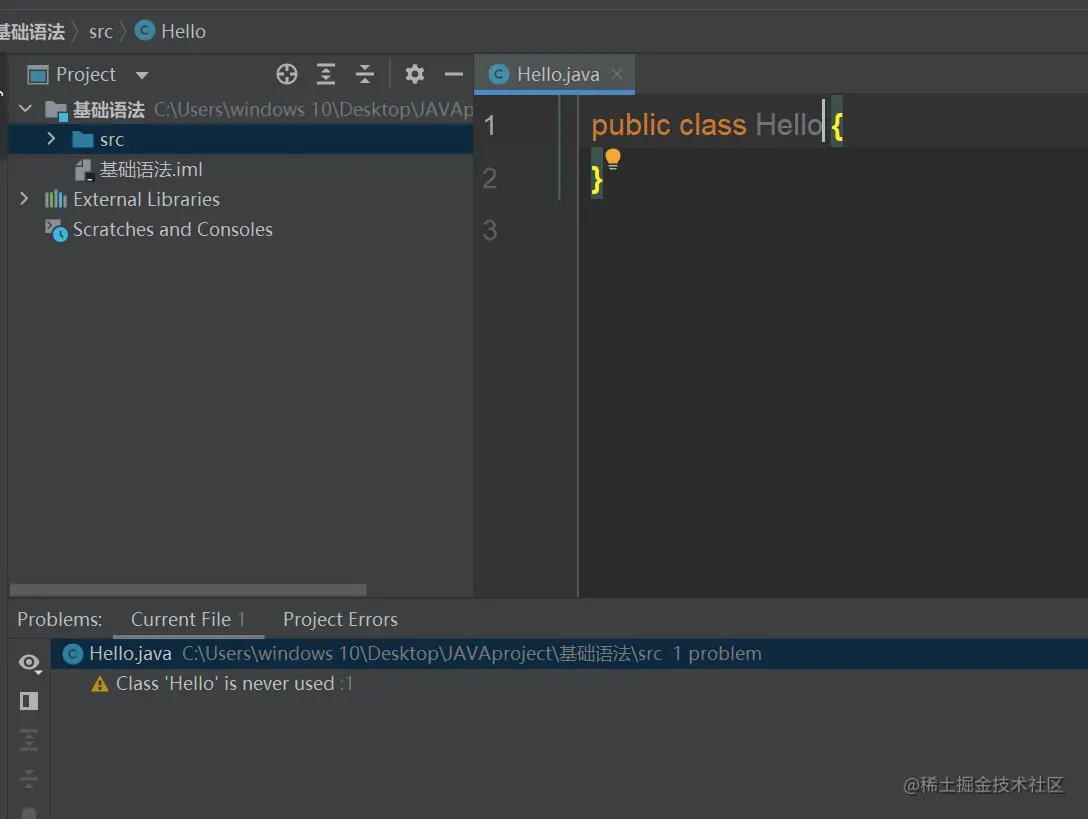Click the warning triangle icon
This screenshot has height=819, width=1088.
tap(100, 684)
